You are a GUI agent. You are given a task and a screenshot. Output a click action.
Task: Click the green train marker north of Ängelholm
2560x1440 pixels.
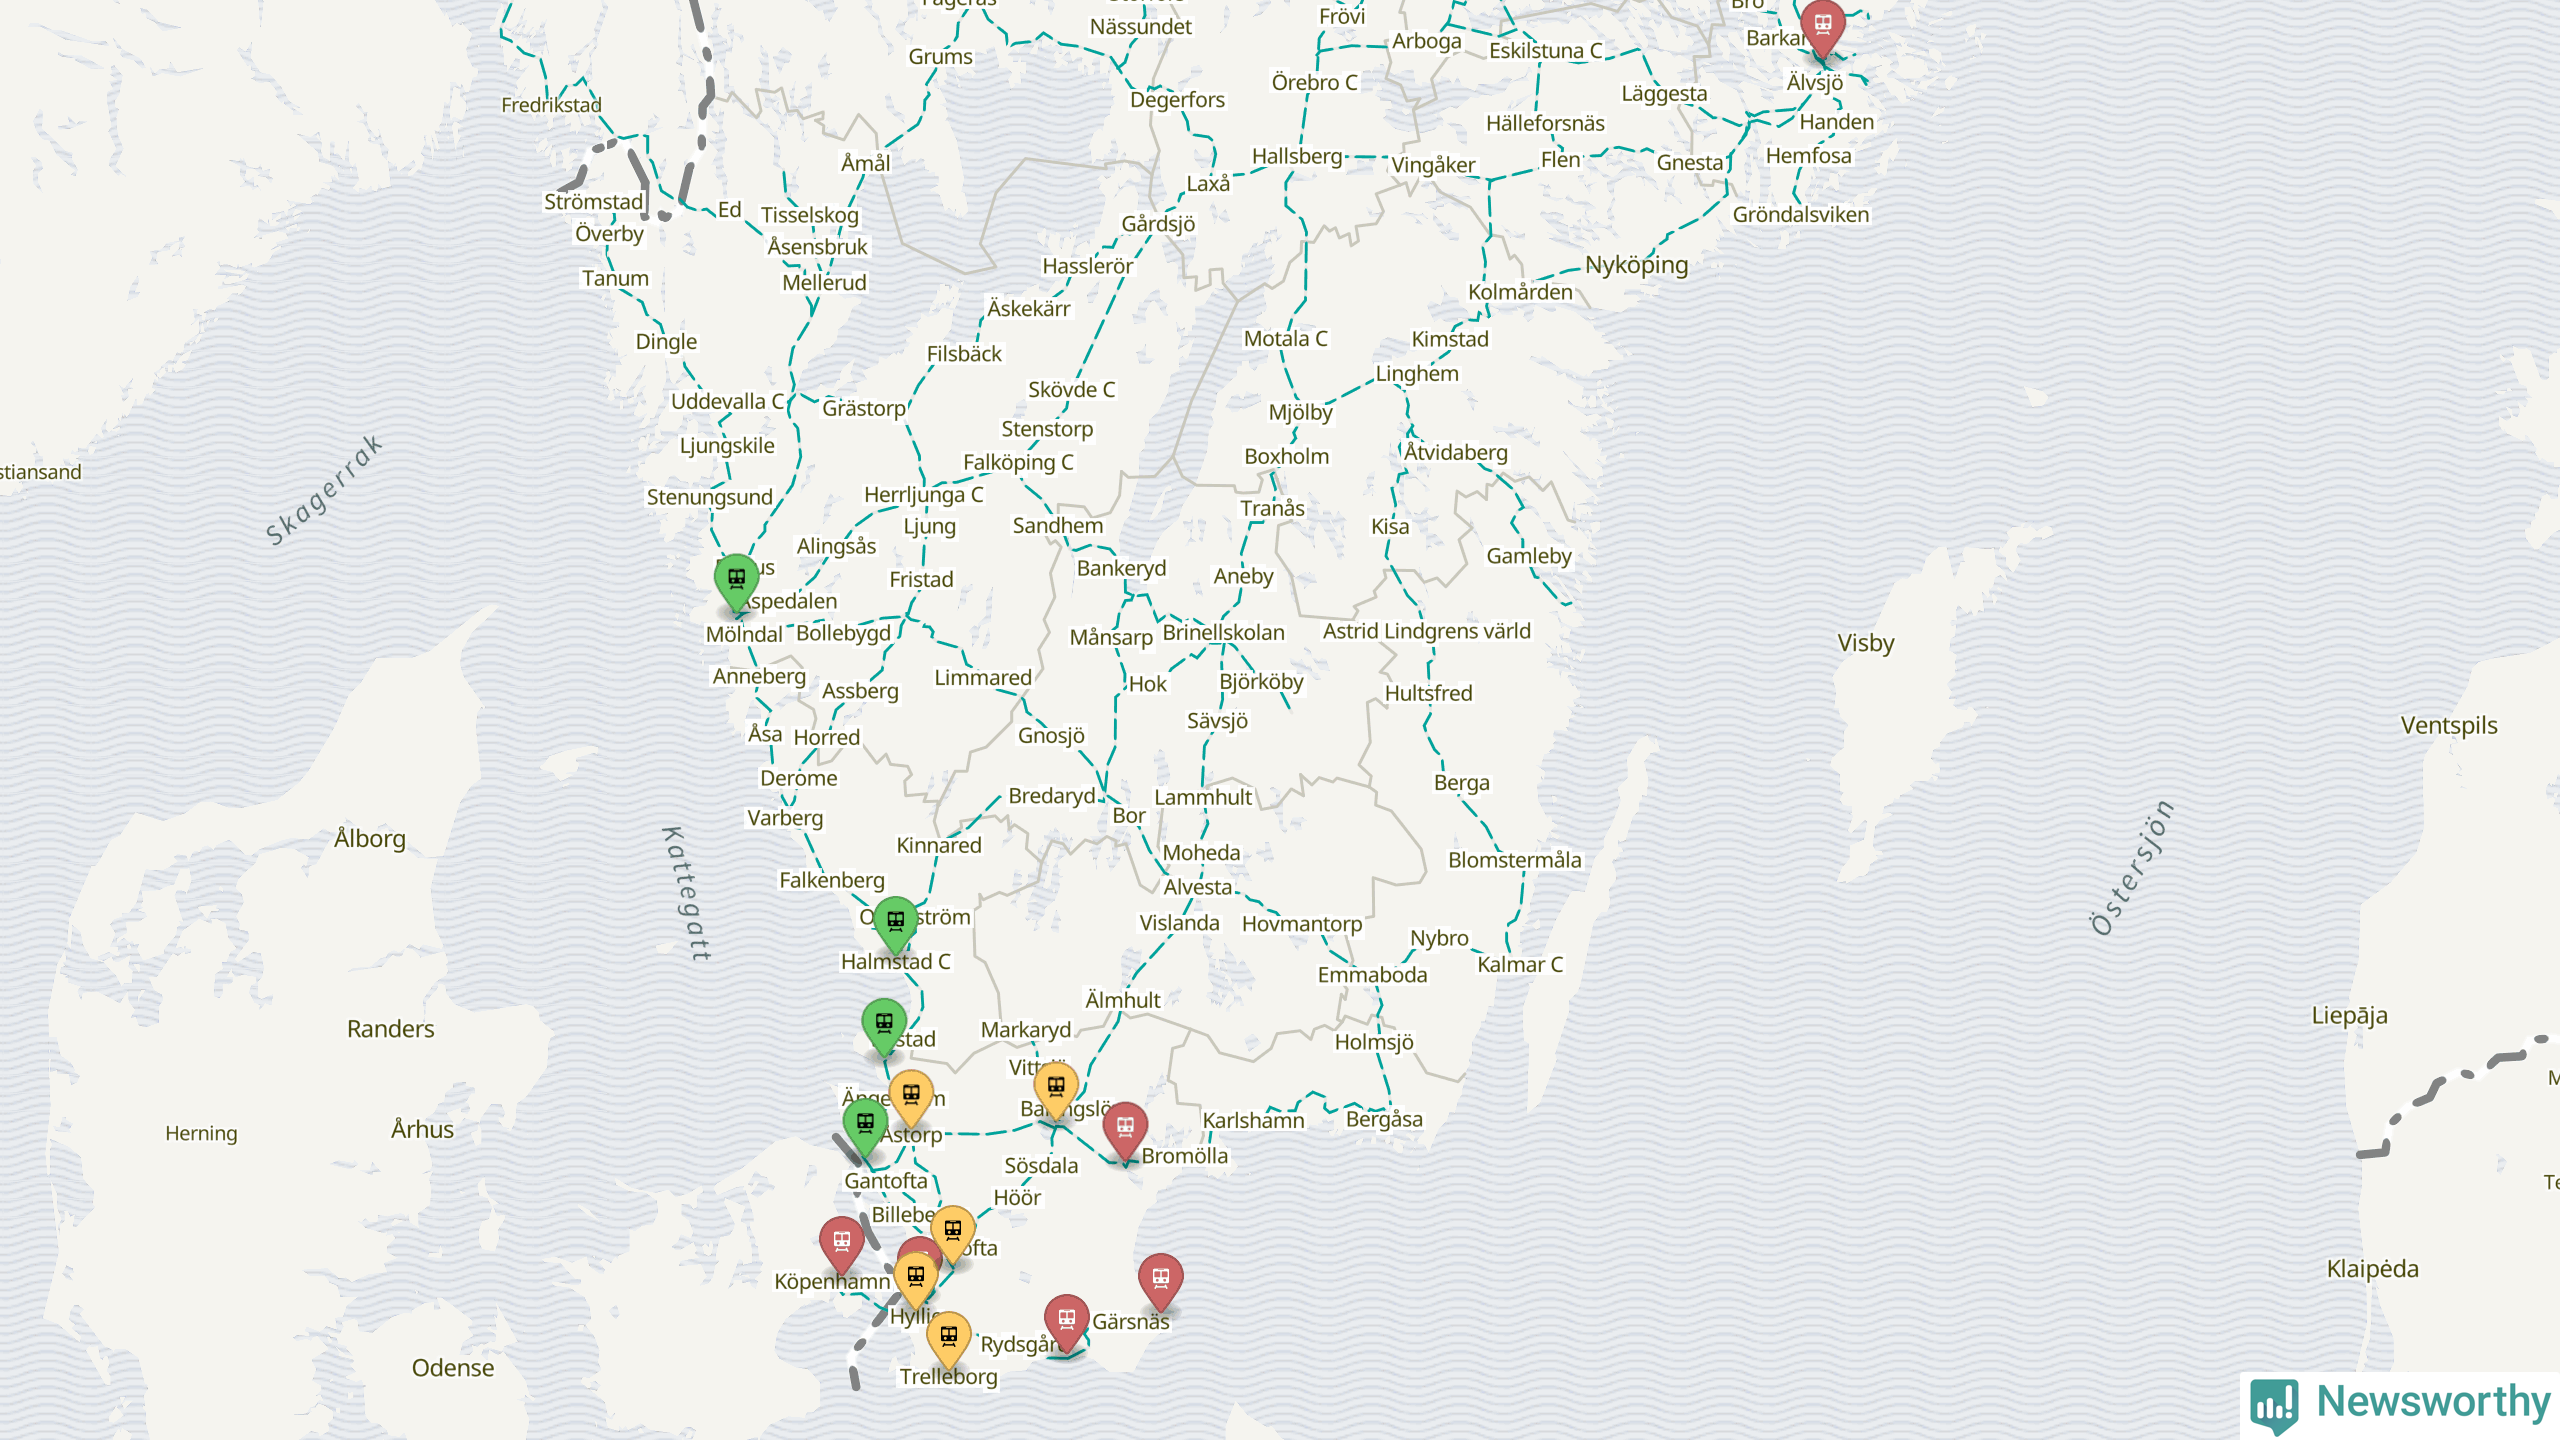pos(884,1023)
